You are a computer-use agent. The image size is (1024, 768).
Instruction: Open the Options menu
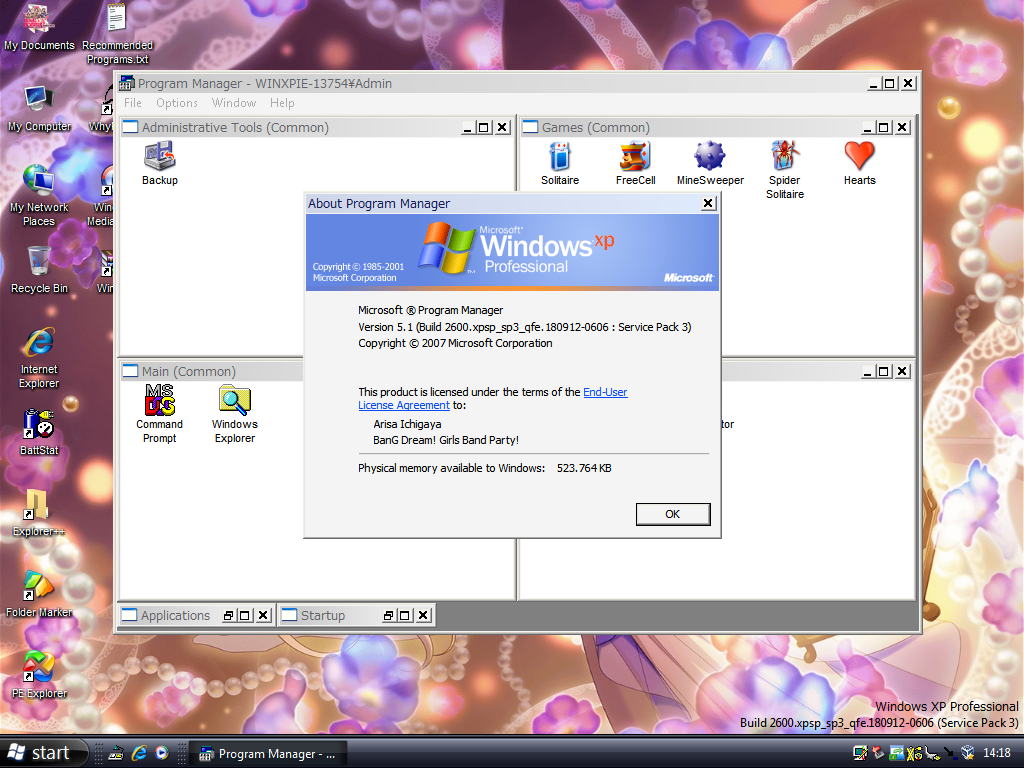pyautogui.click(x=176, y=103)
